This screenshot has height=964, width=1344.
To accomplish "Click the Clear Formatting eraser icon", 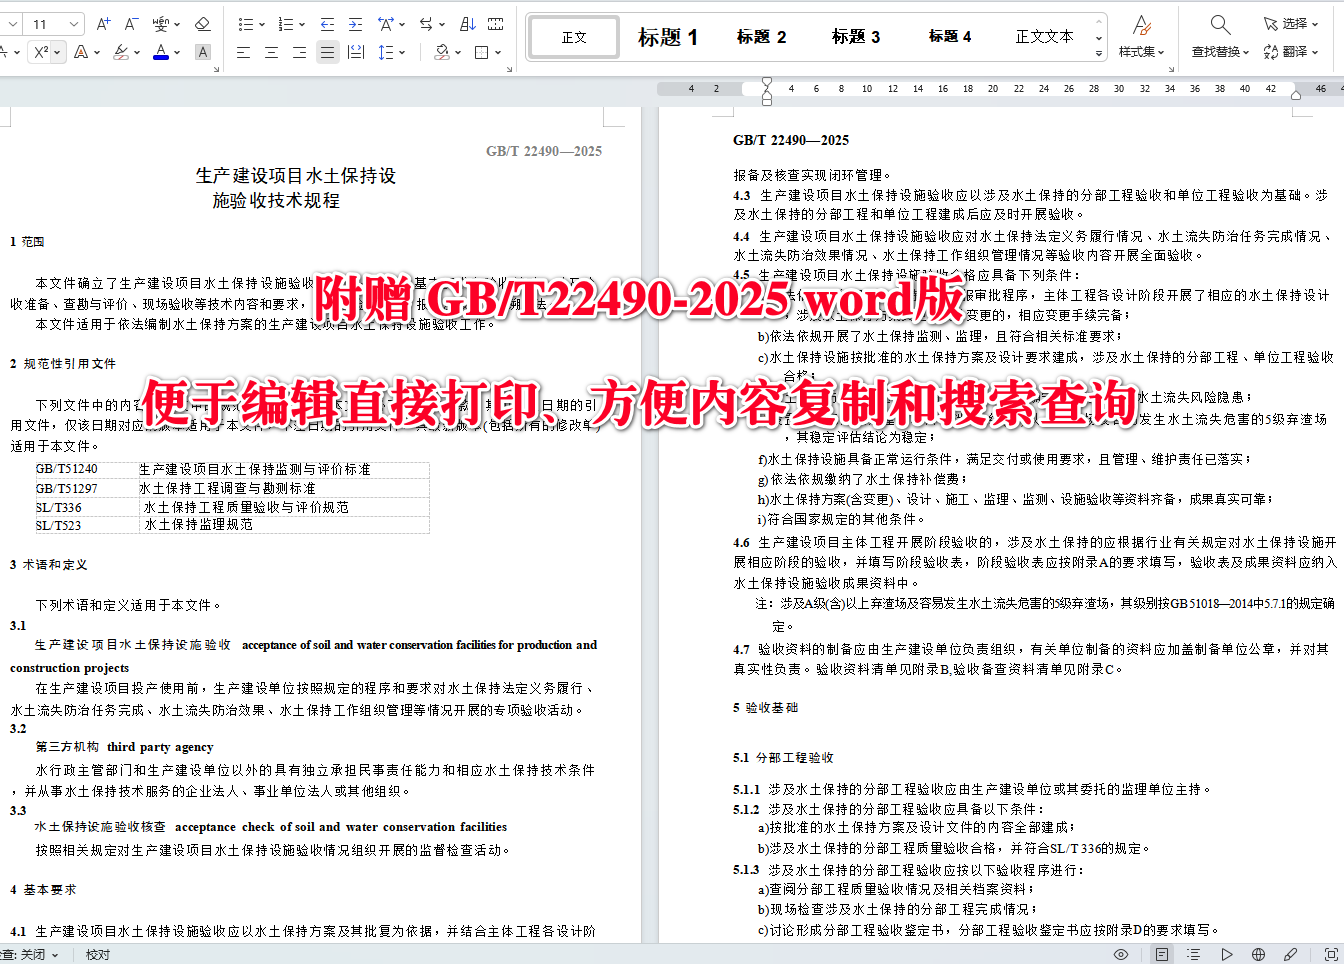I will coord(205,23).
